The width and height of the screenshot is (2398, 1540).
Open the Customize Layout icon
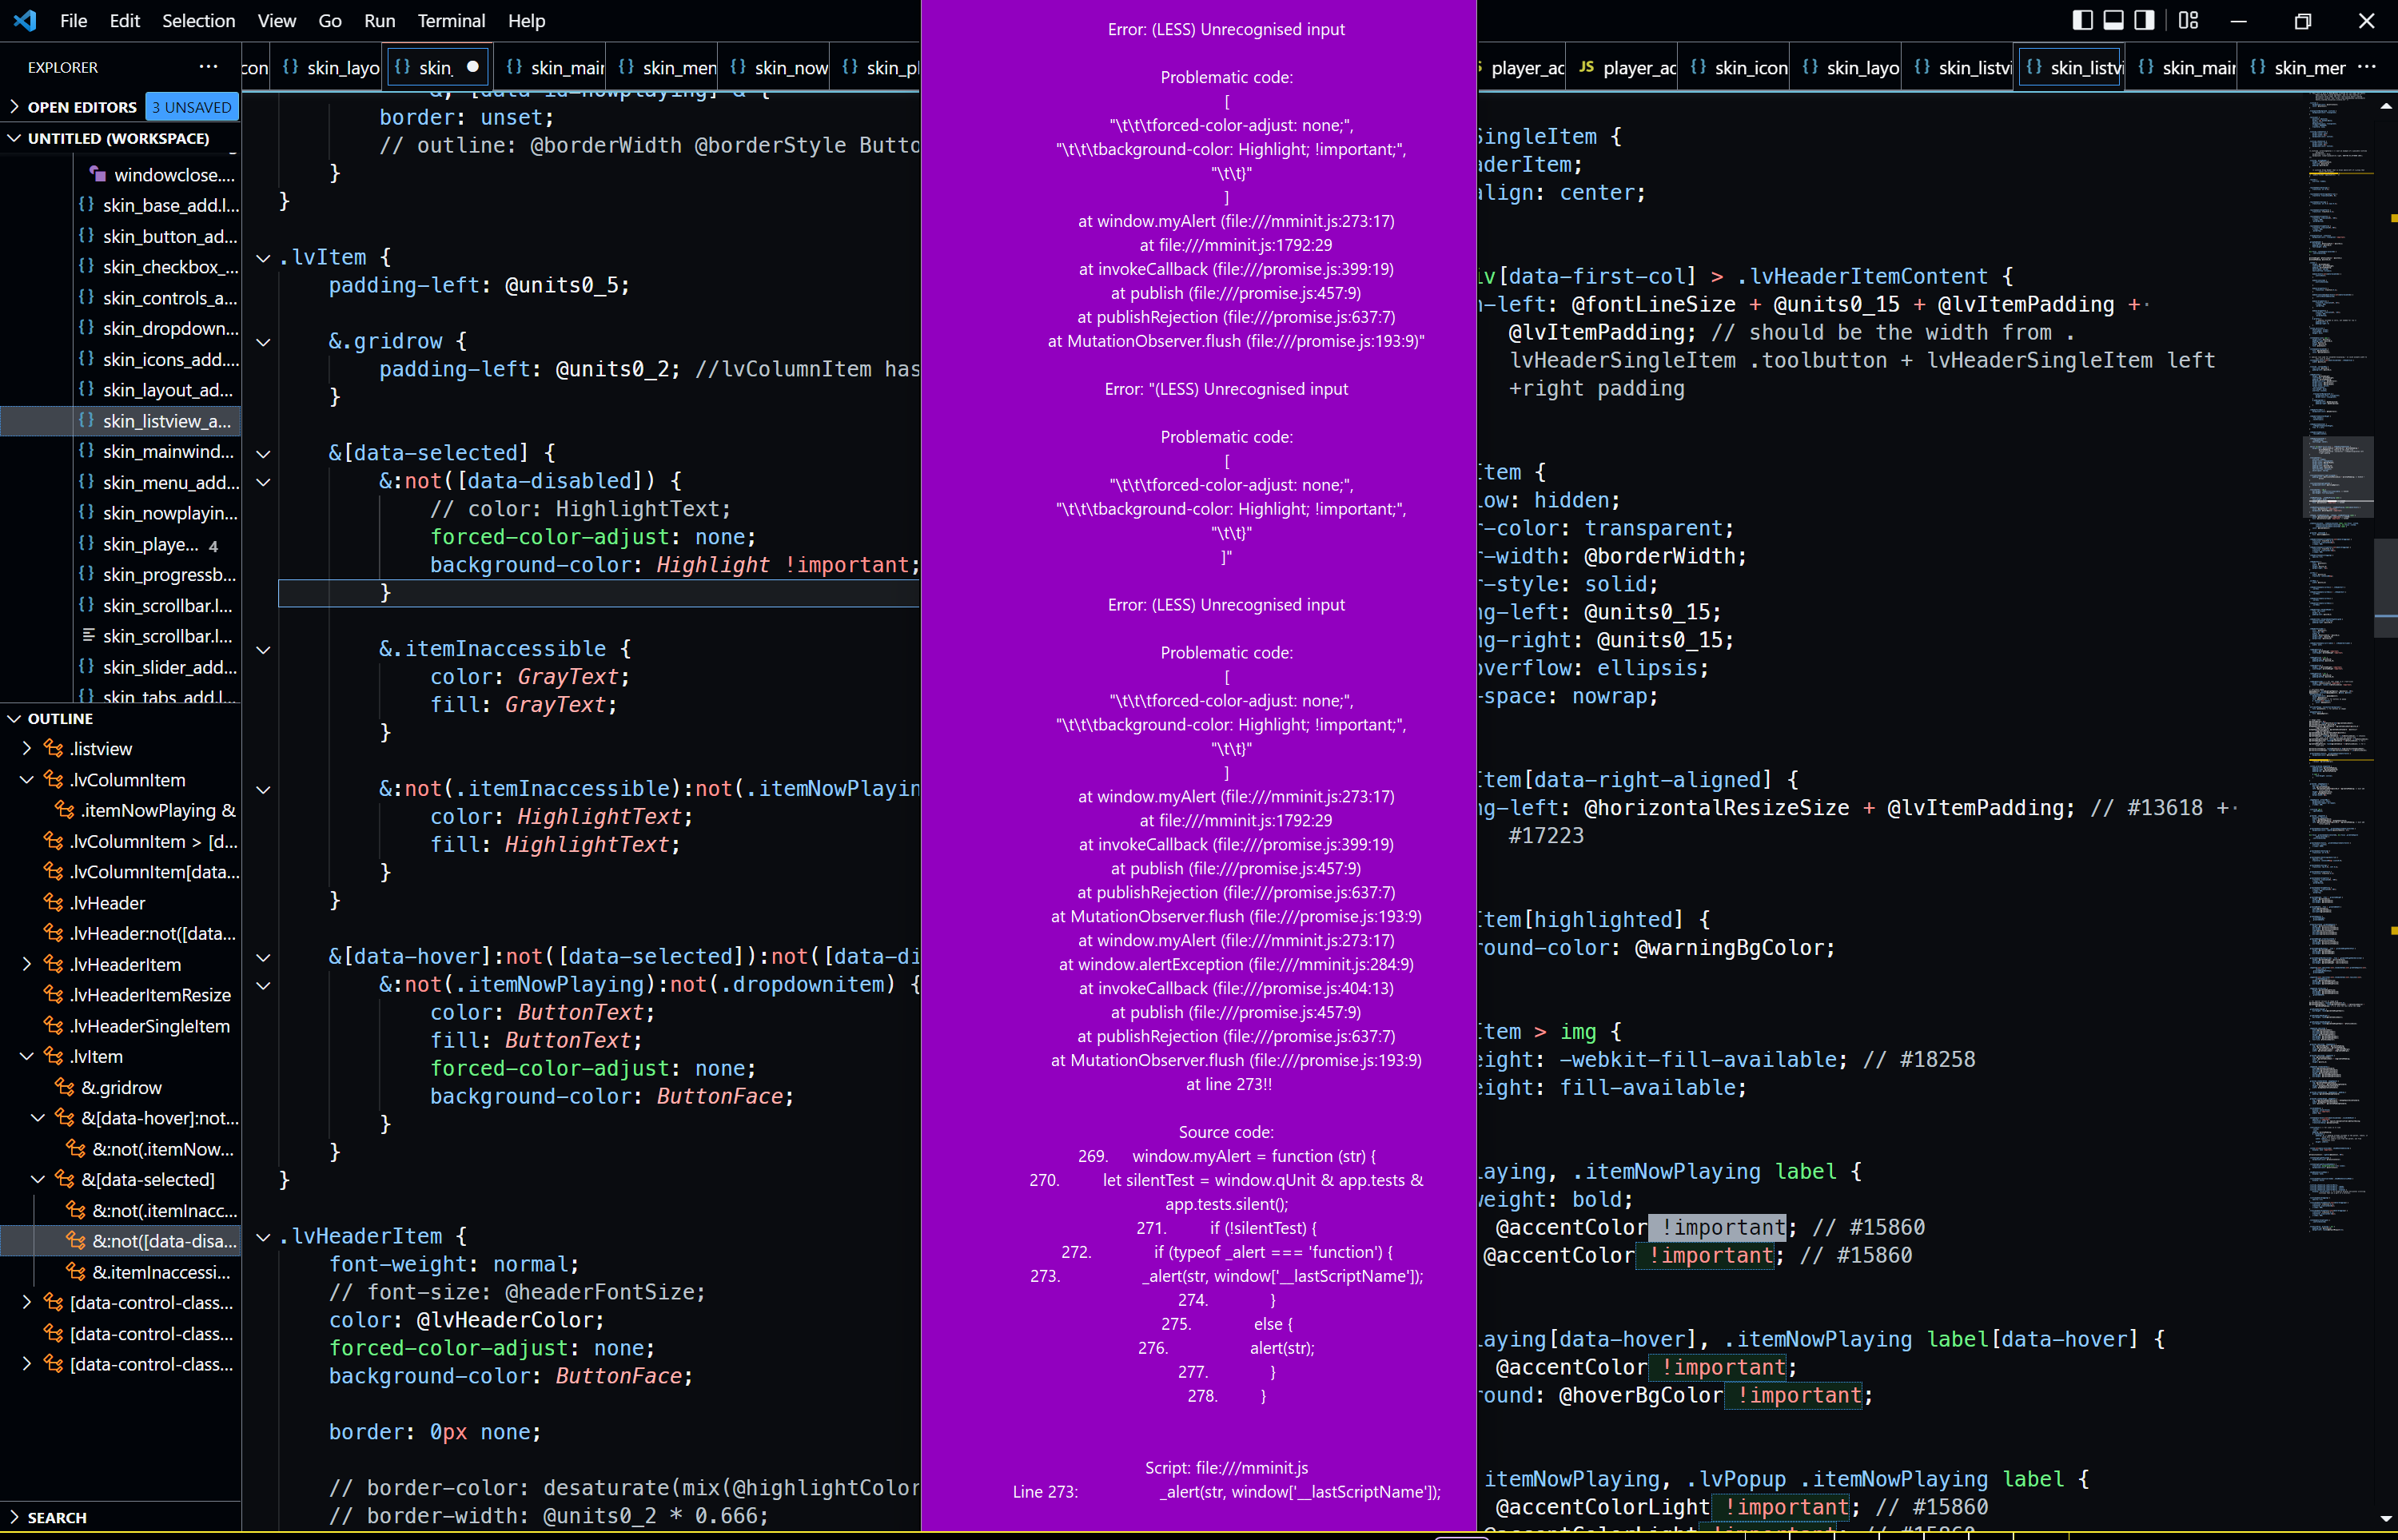tap(2189, 20)
